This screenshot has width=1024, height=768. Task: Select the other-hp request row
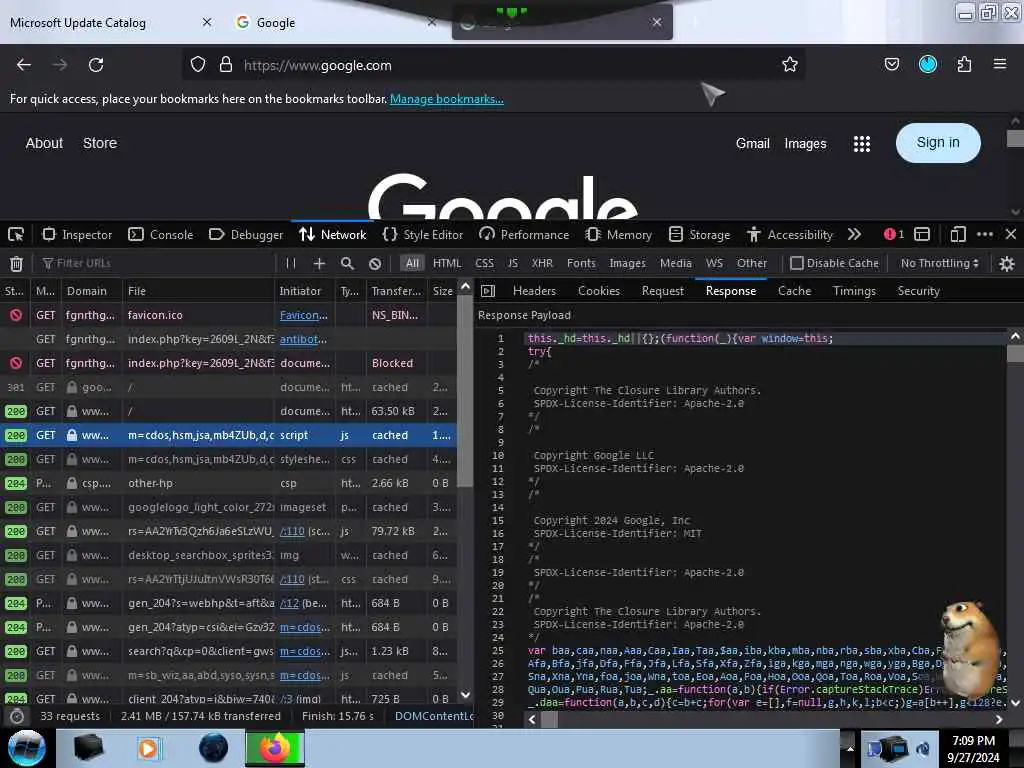(x=229, y=483)
